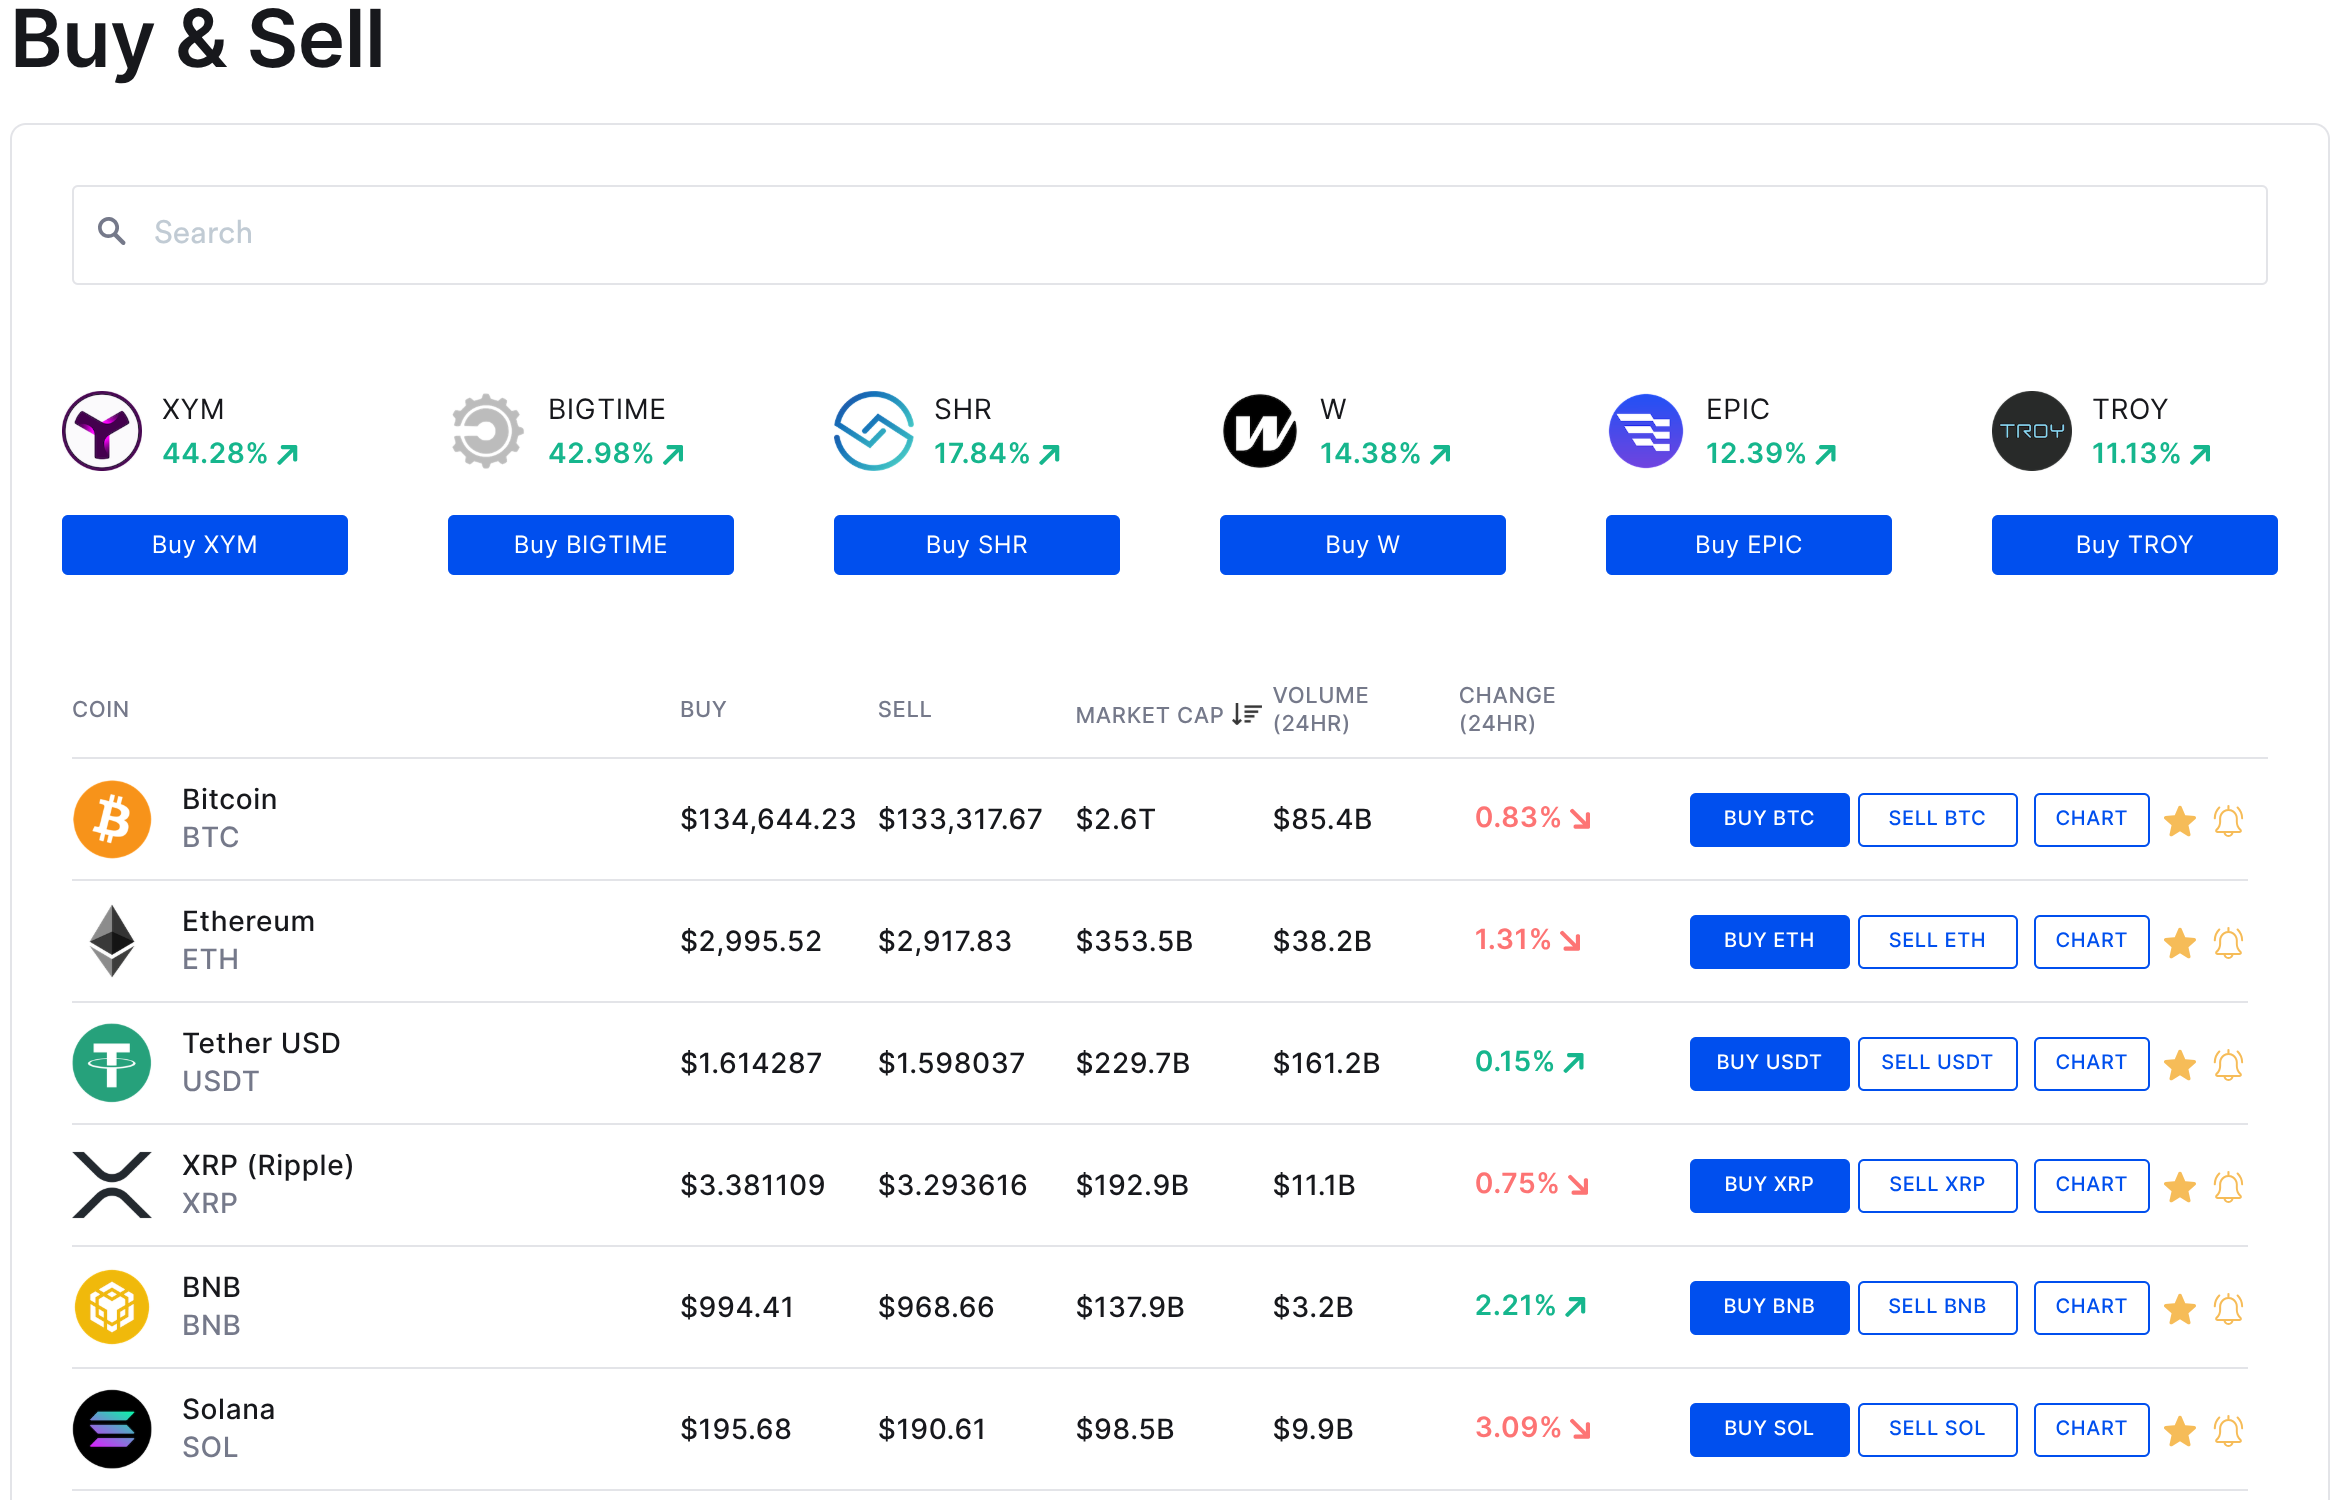Click the SELL SOL button
Image resolution: width=2349 pixels, height=1500 pixels.
[1937, 1429]
